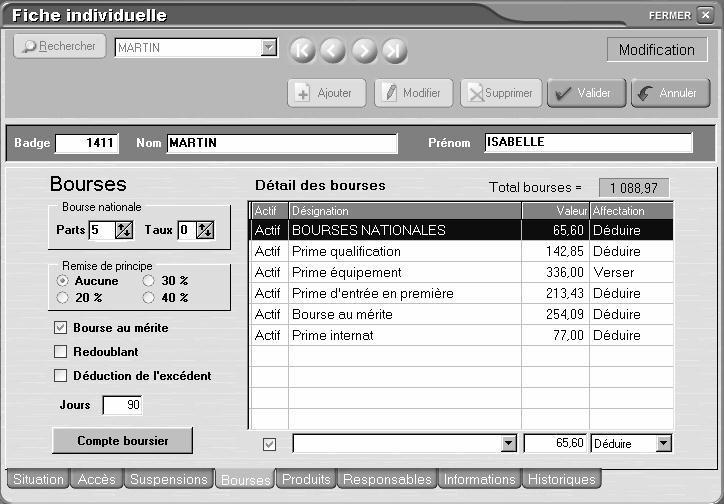The image size is (724, 504).
Task: Switch to the Responsables tab
Action: point(387,479)
